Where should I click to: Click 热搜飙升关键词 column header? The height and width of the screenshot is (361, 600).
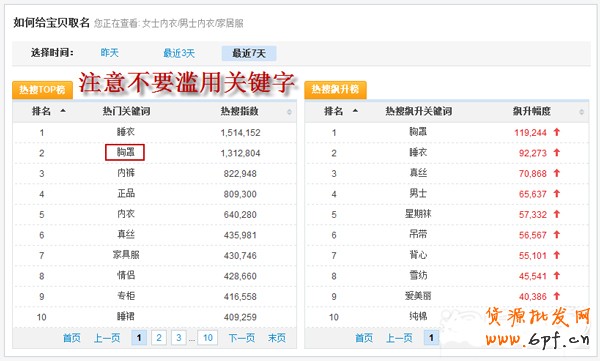pos(419,111)
